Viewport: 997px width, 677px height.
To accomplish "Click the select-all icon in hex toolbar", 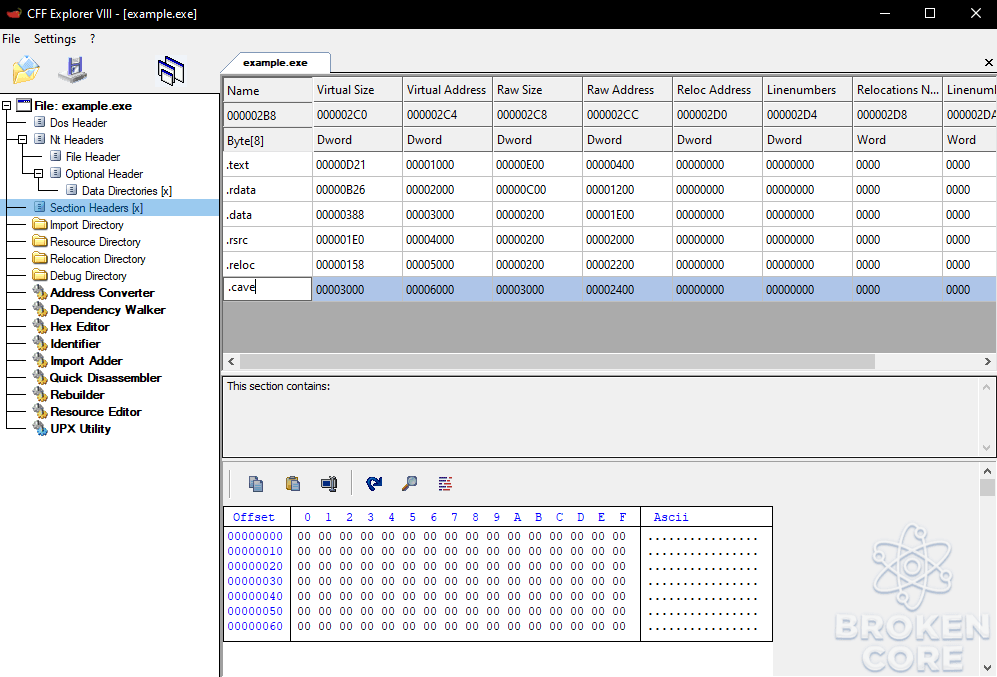I will [x=329, y=484].
